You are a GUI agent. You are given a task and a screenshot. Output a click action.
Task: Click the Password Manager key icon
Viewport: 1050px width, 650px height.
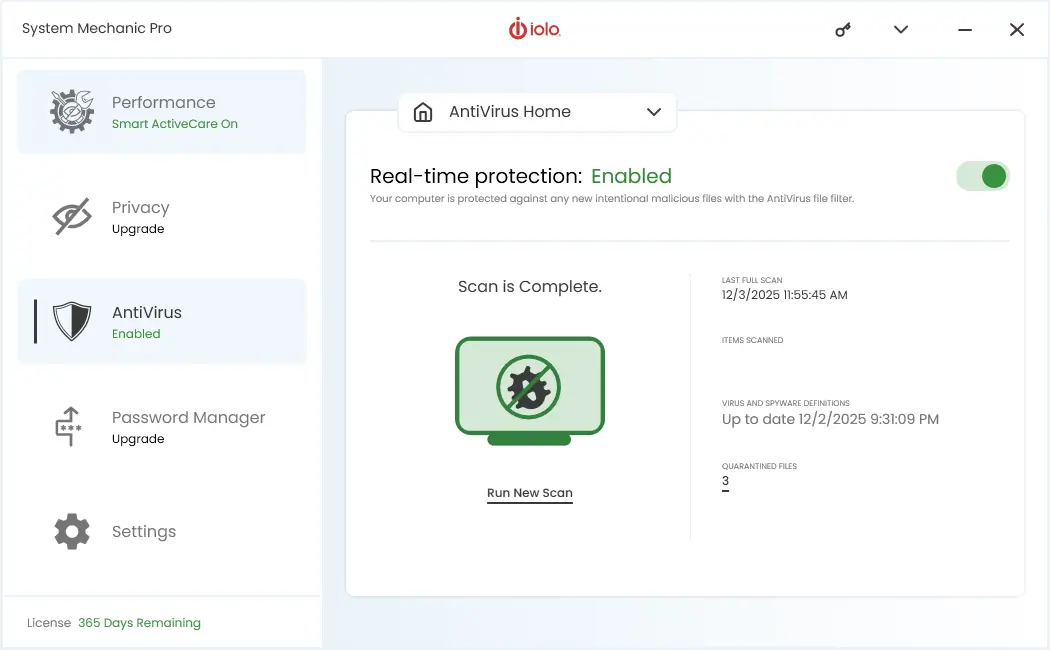point(70,427)
